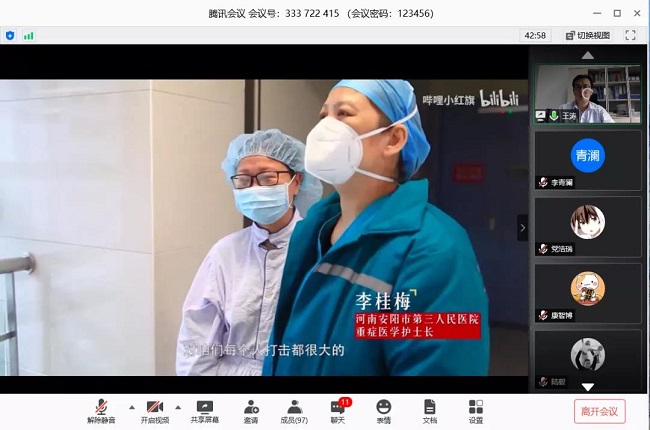This screenshot has height=430, width=650.
Task: Expand audio options arrow beside 解除静音
Action: tap(125, 406)
